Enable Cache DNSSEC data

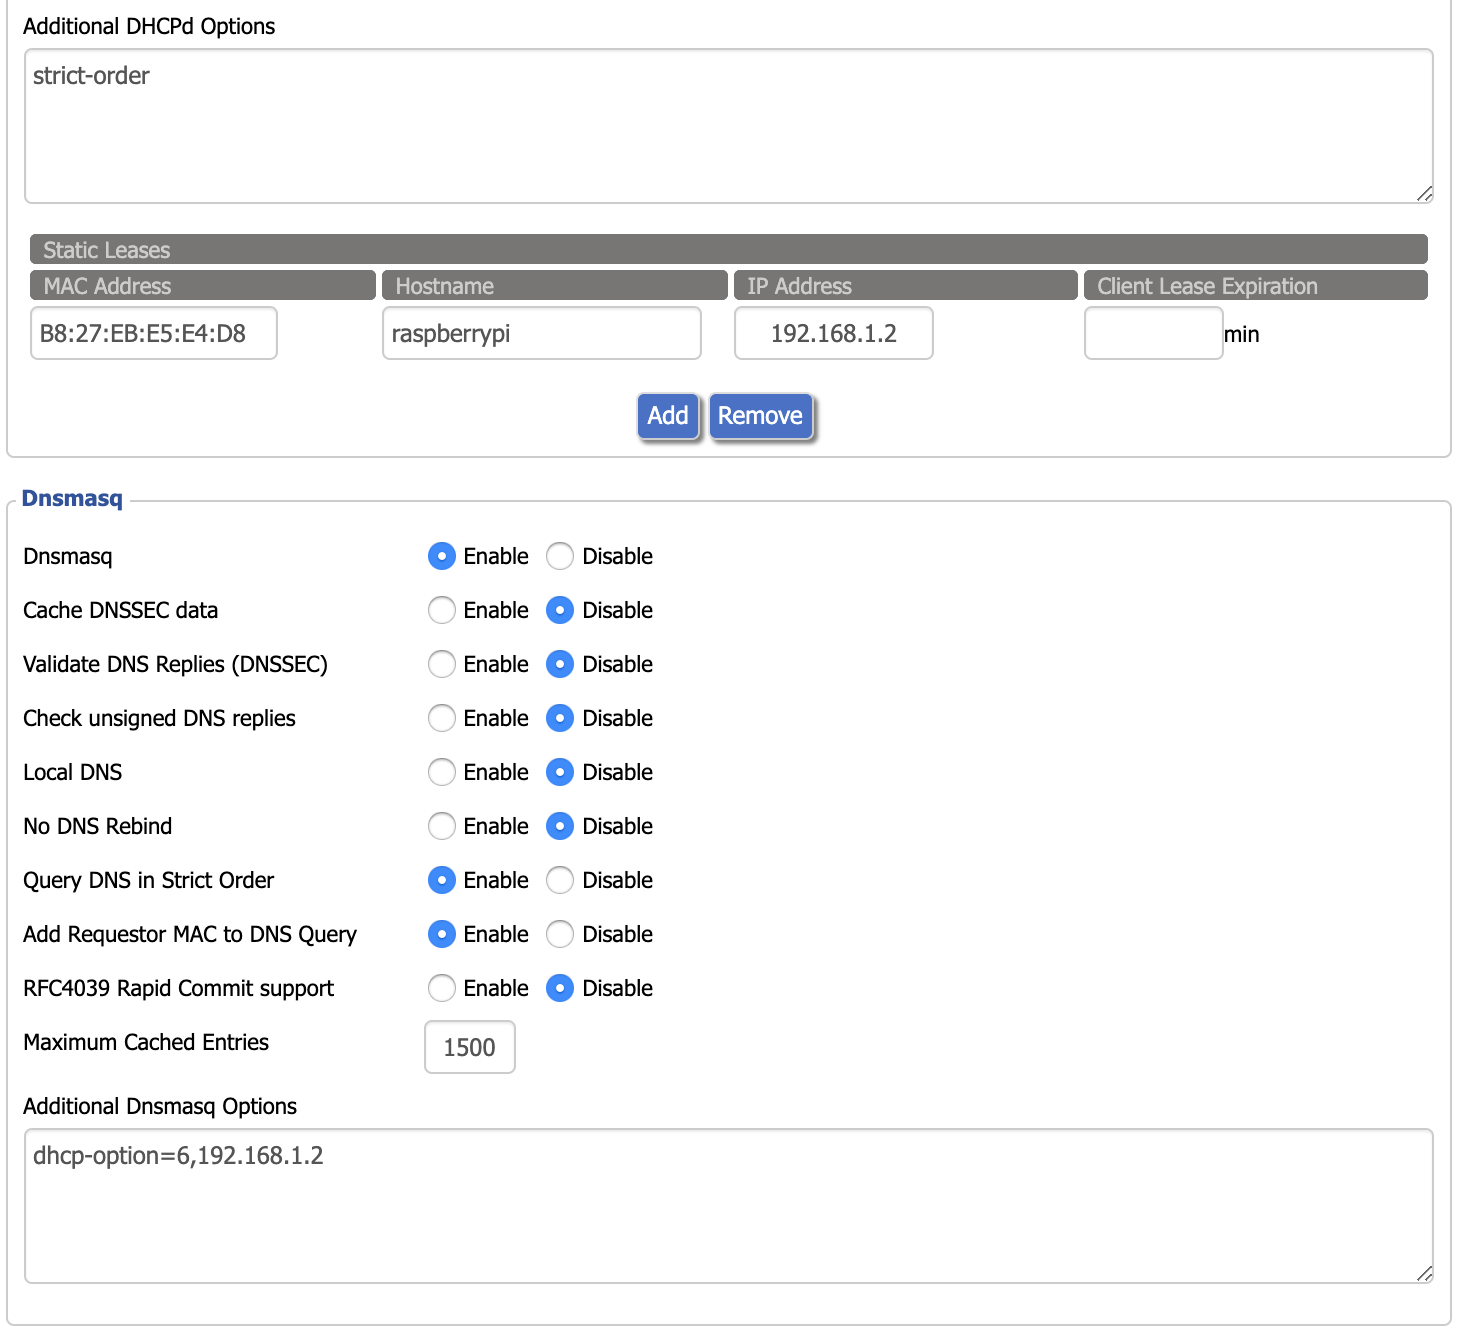[441, 610]
